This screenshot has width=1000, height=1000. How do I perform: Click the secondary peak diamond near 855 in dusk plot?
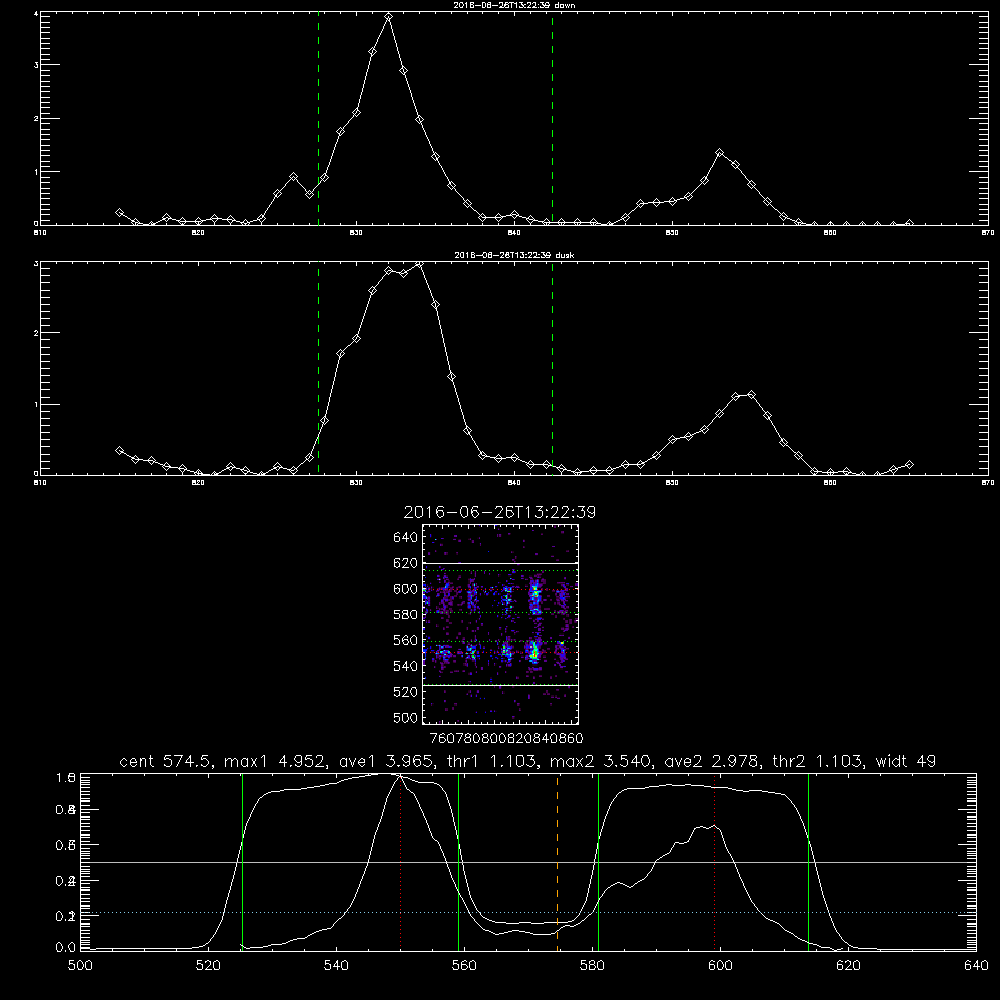tap(751, 395)
